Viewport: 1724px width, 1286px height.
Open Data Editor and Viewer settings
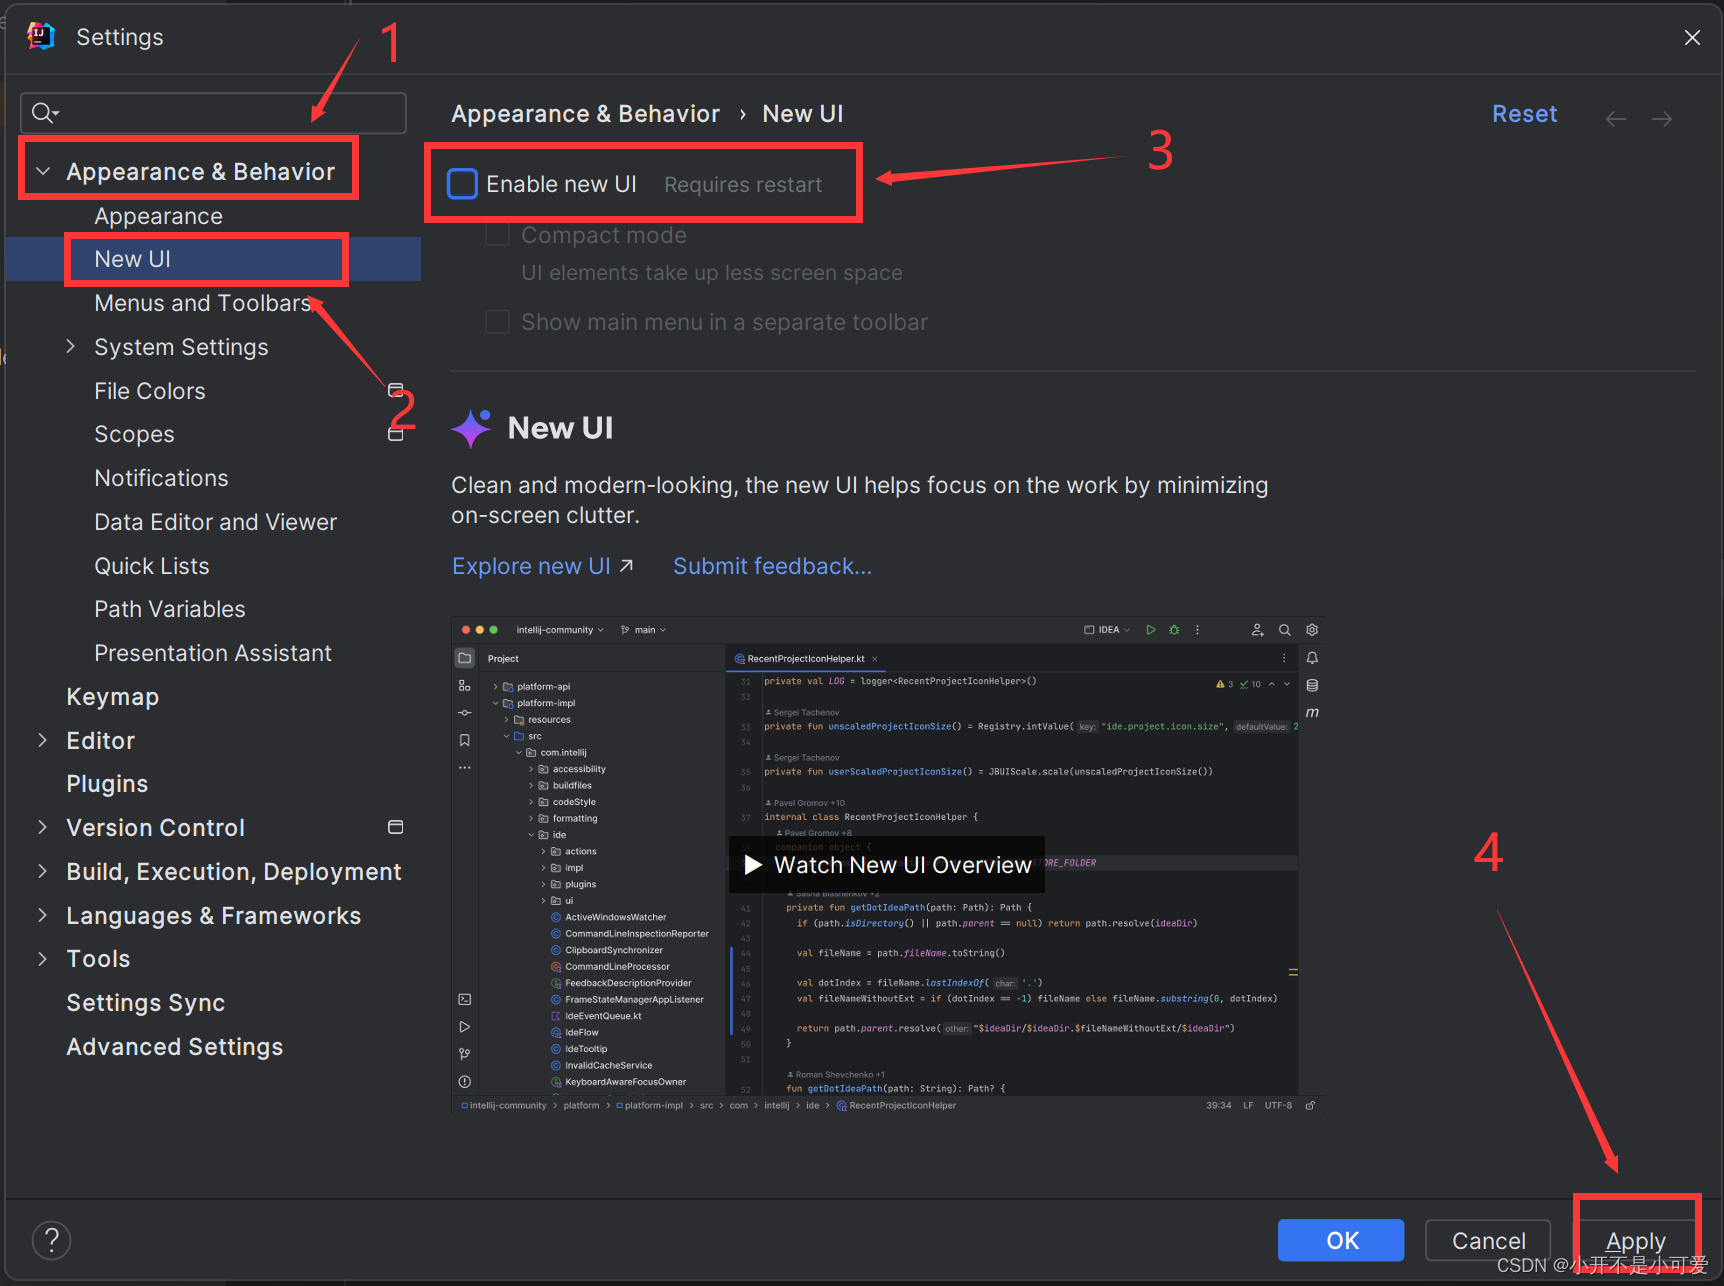click(x=215, y=522)
